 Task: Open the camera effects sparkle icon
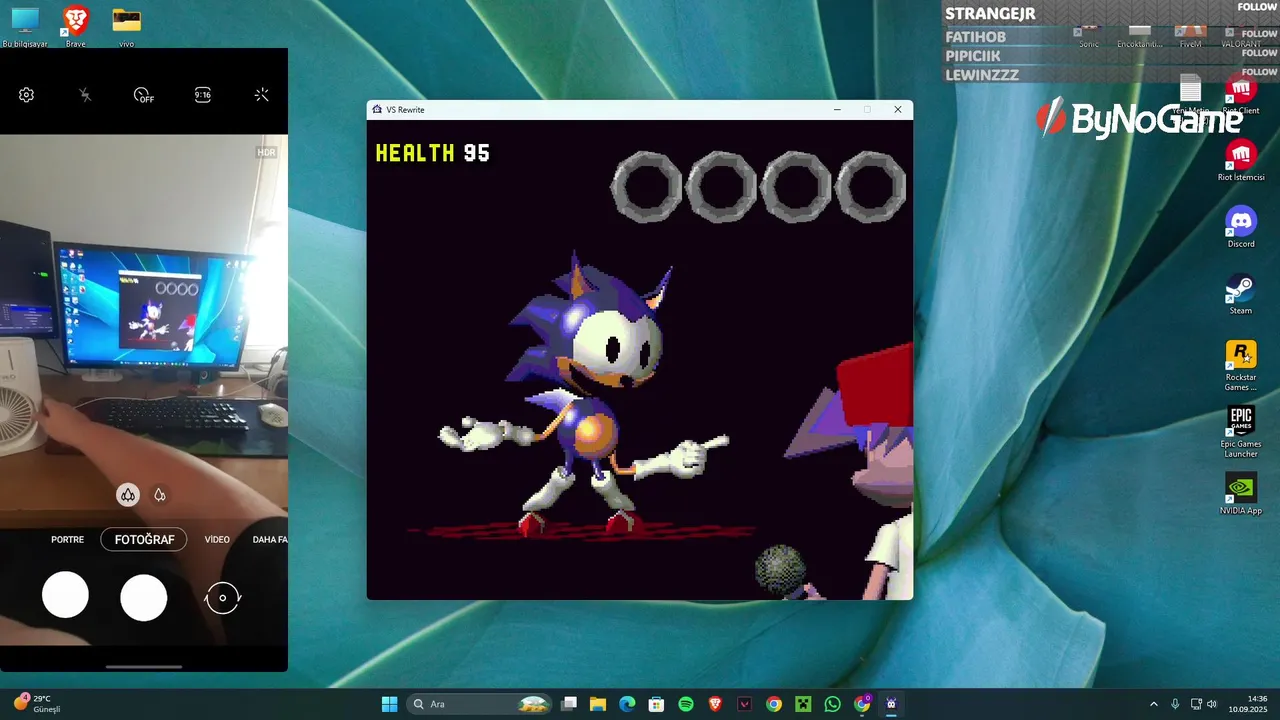pyautogui.click(x=262, y=95)
